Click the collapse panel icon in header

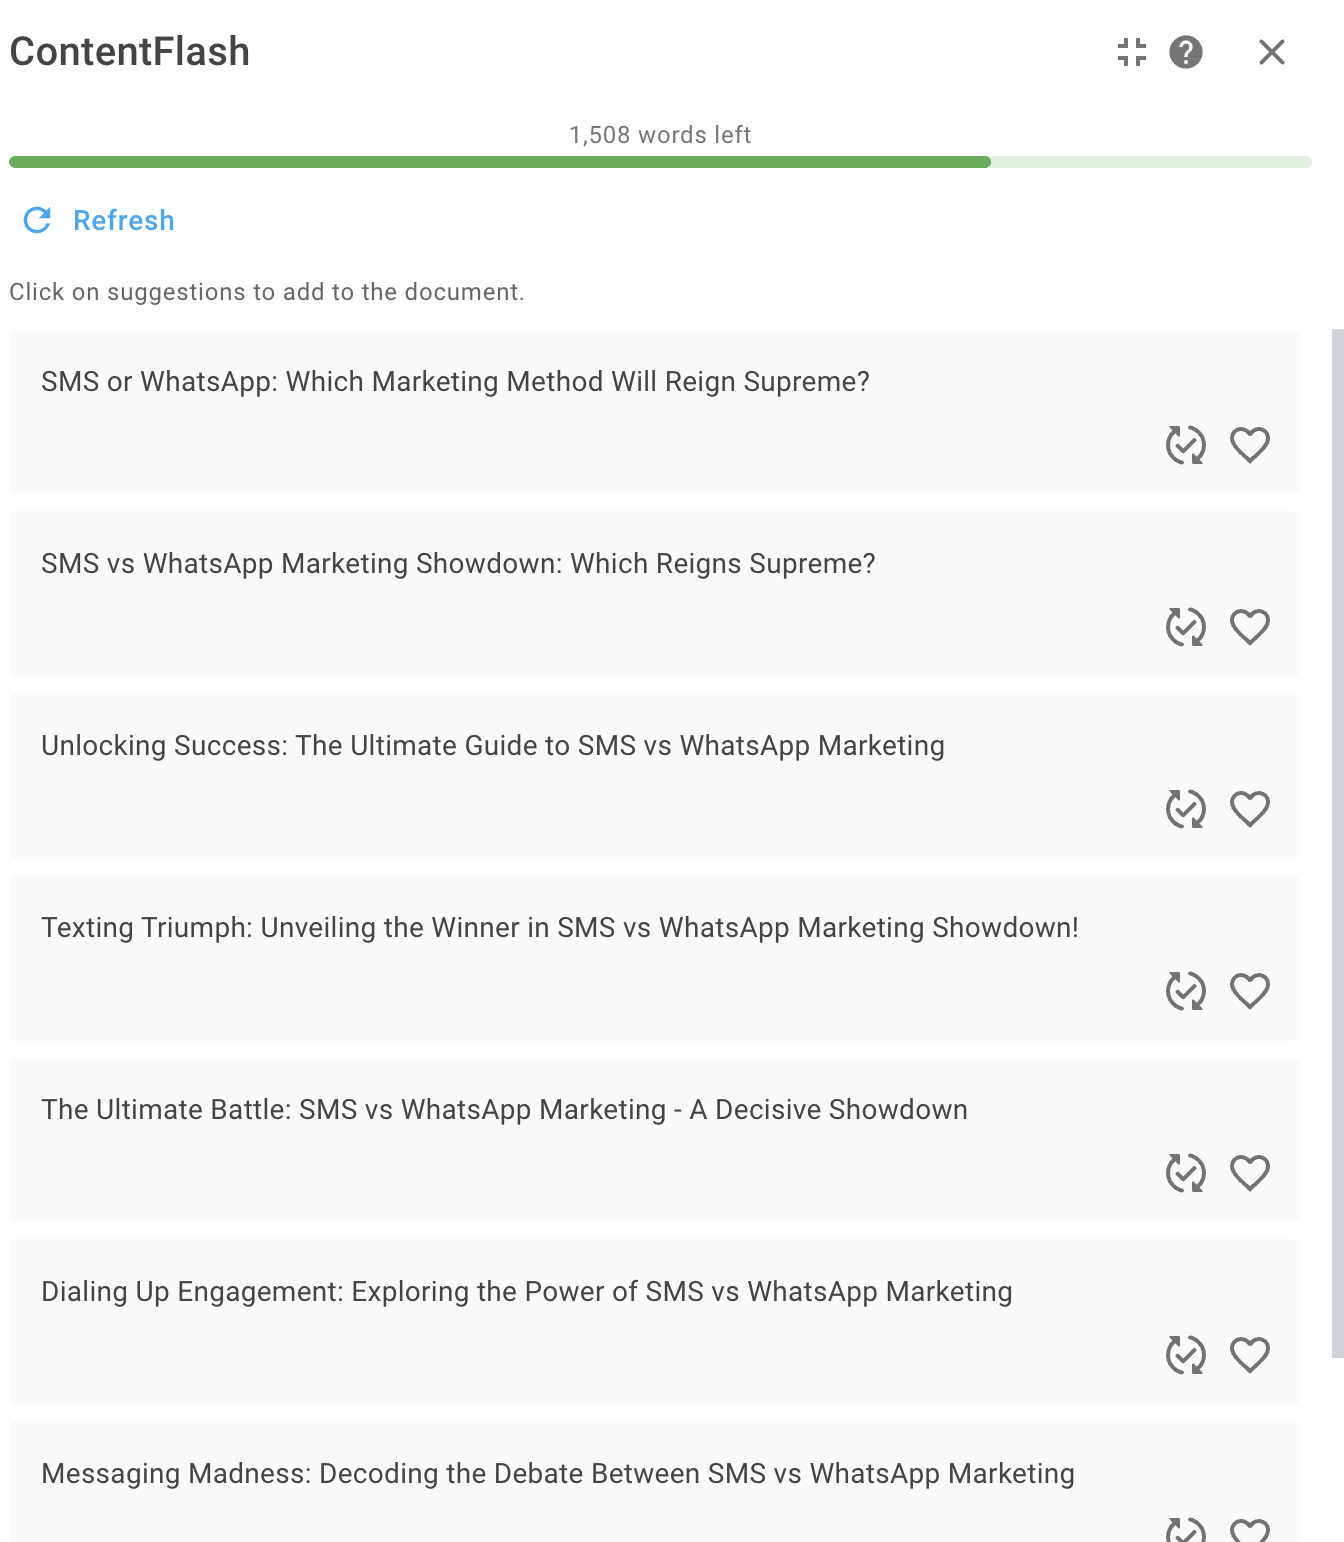1131,52
